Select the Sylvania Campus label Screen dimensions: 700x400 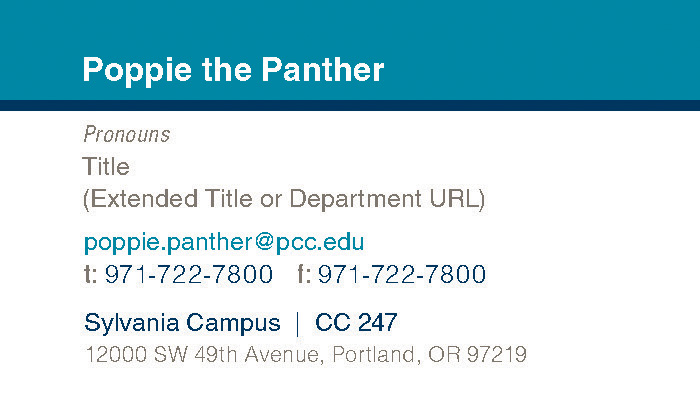182,323
